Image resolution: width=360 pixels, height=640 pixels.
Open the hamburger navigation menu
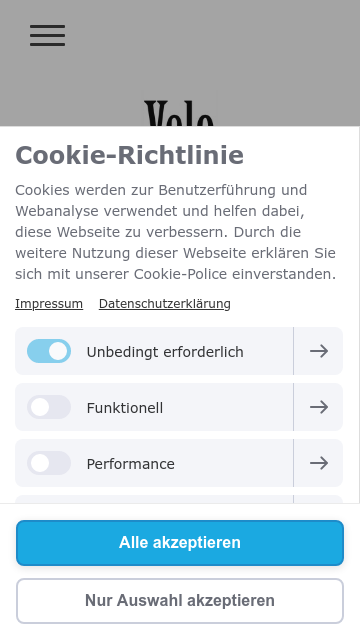47,36
